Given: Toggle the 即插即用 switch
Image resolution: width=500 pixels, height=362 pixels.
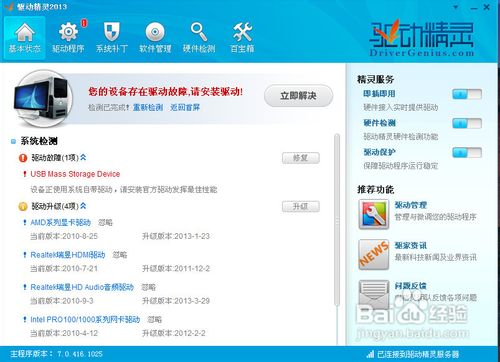Looking at the screenshot, I should coord(467,94).
